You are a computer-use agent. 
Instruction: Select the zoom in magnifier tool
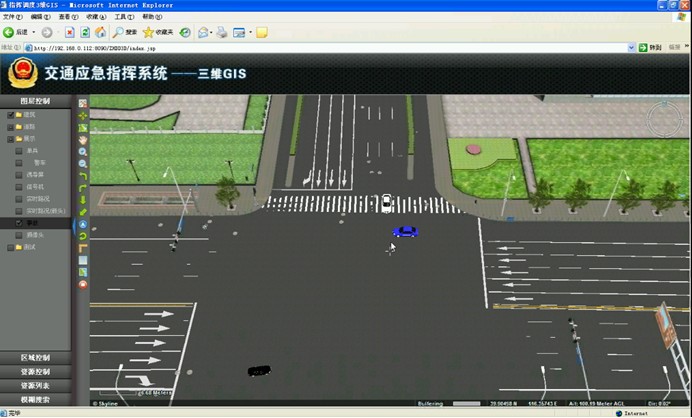pyautogui.click(x=83, y=152)
